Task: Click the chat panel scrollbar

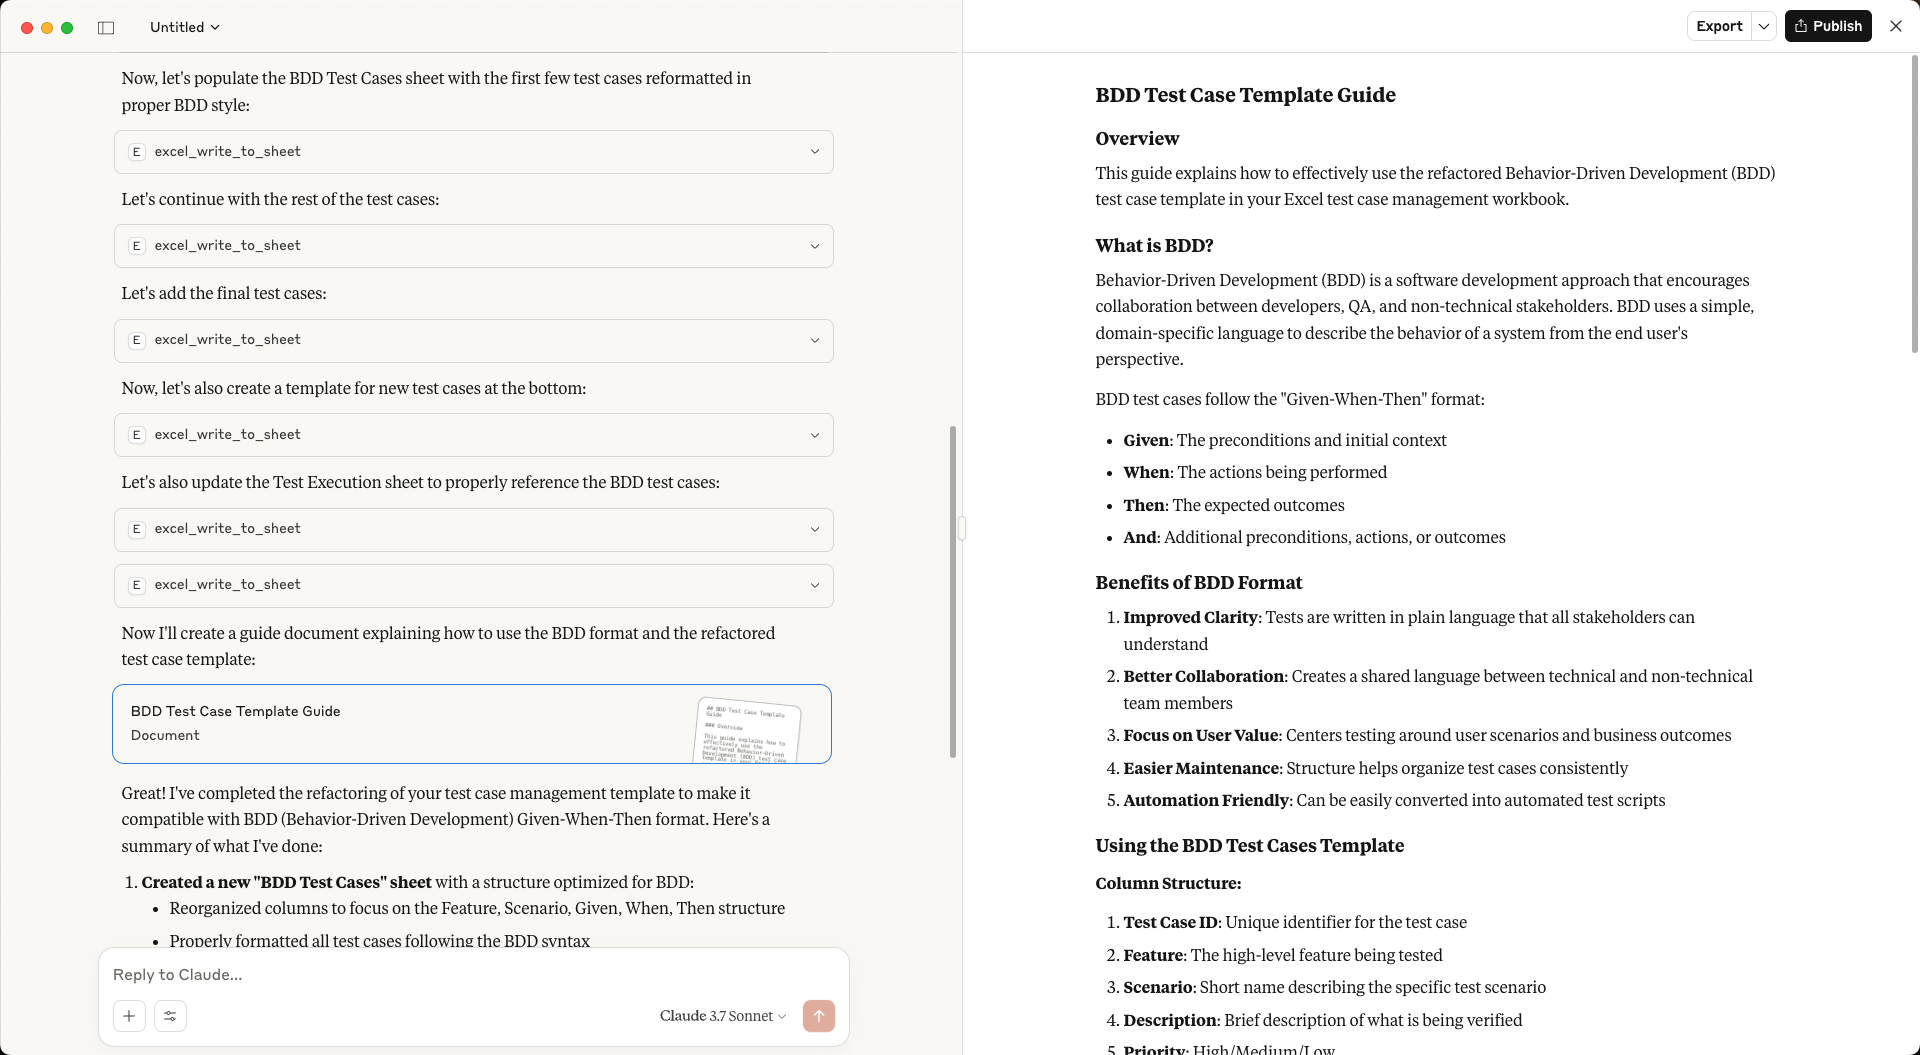Action: (953, 591)
